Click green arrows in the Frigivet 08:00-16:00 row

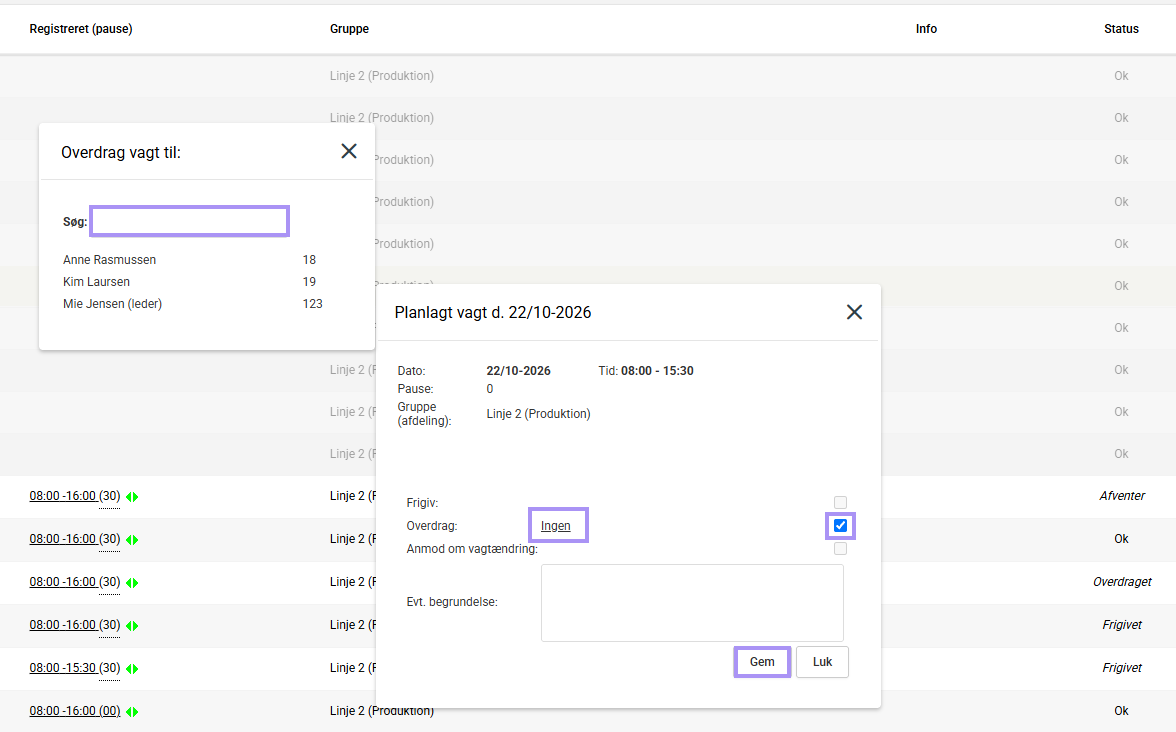coord(133,626)
